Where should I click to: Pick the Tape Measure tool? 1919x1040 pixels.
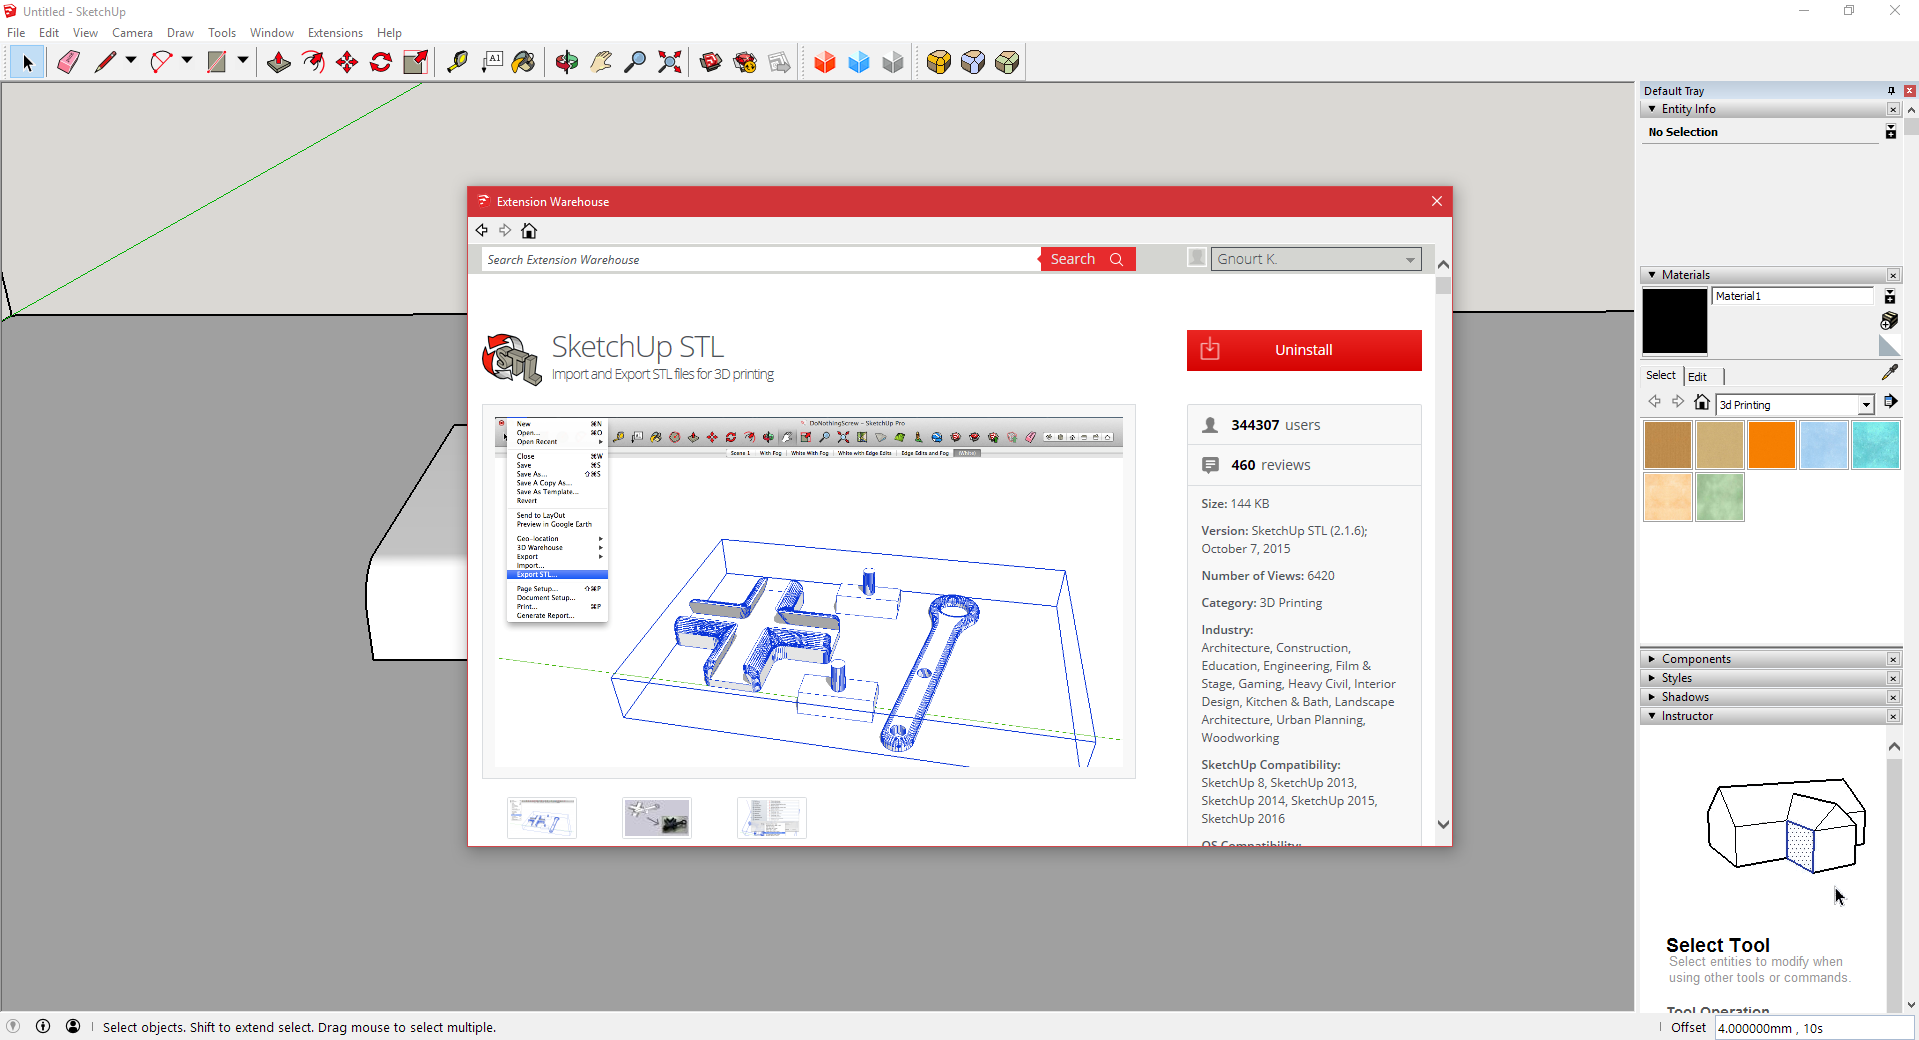(457, 63)
